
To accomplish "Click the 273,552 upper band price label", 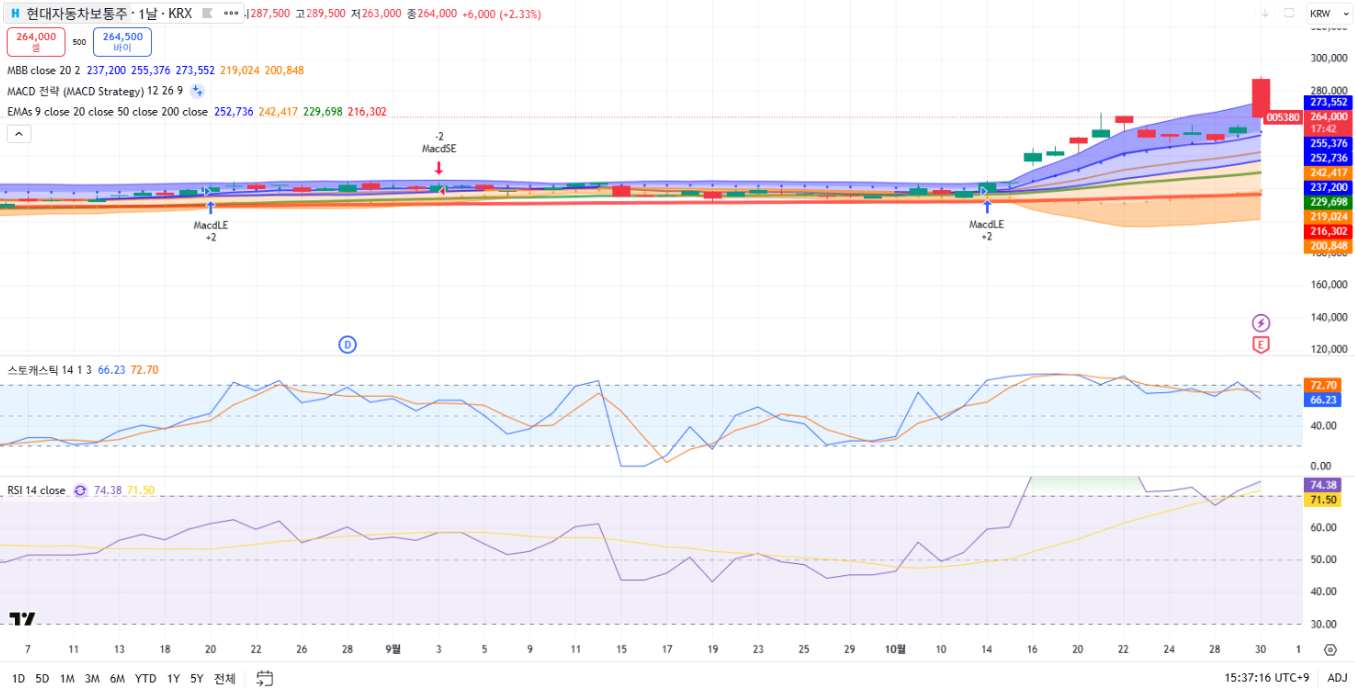I will [1328, 102].
